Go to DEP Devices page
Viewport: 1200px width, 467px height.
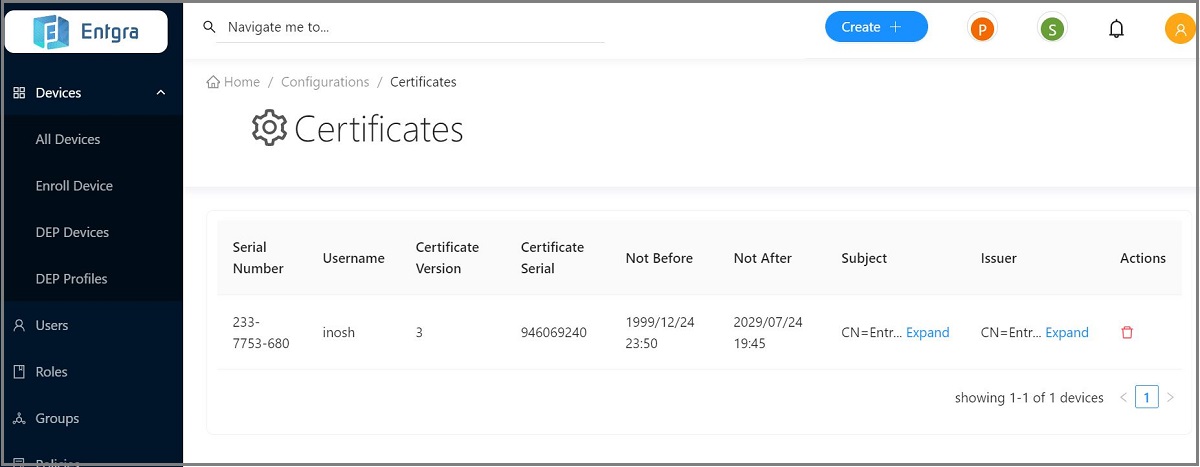tap(72, 232)
